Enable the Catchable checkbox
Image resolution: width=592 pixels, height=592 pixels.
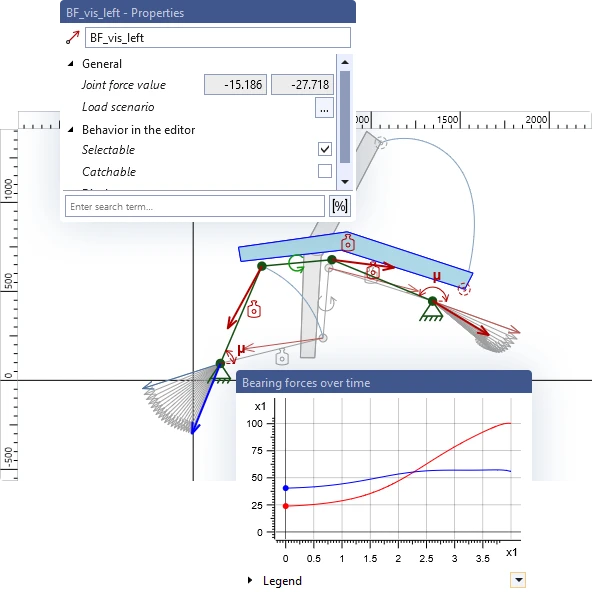click(x=325, y=171)
